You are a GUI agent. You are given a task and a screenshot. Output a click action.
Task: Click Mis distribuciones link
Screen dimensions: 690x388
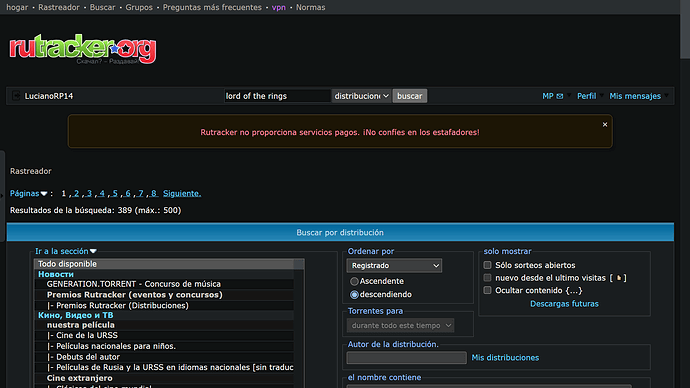505,358
